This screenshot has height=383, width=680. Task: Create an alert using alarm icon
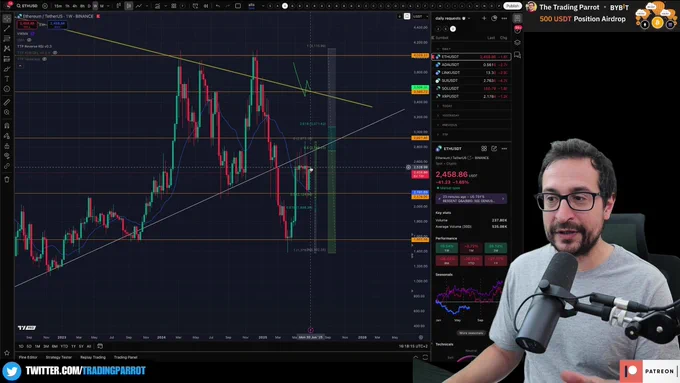[x=196, y=6]
